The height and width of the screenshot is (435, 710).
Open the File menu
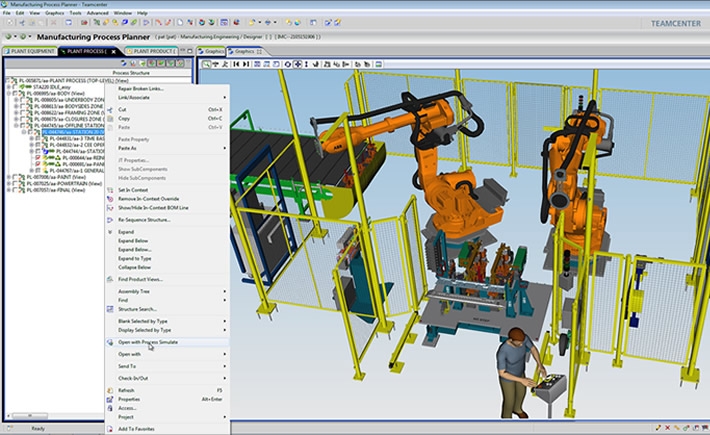pyautogui.click(x=7, y=13)
